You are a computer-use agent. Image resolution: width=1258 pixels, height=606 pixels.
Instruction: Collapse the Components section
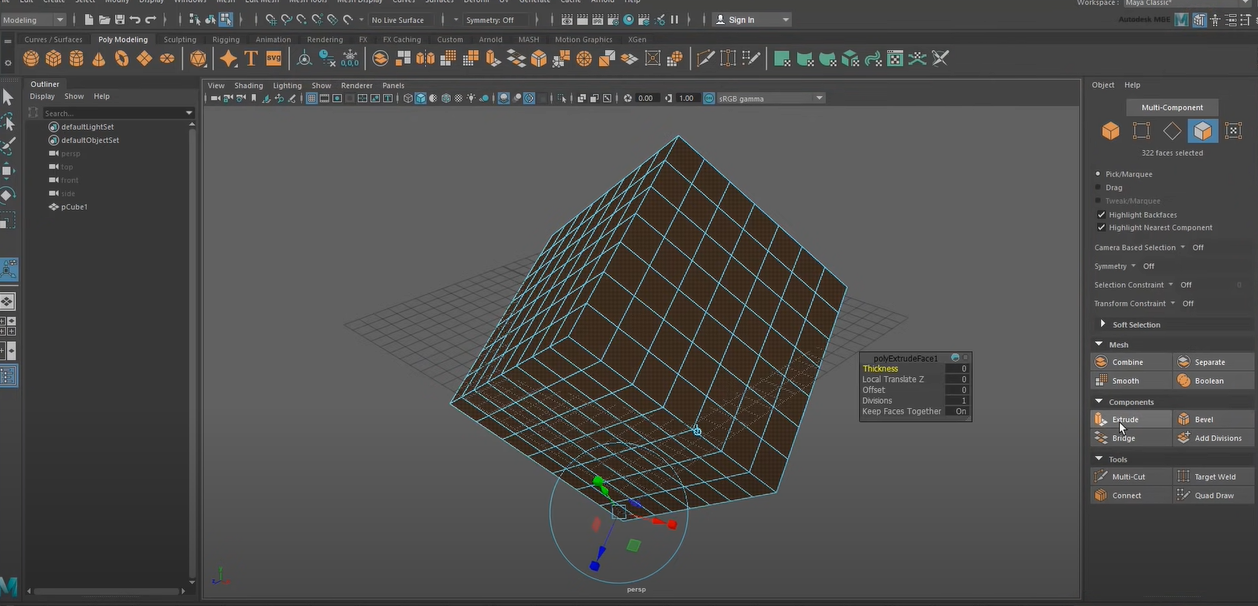coord(1099,401)
